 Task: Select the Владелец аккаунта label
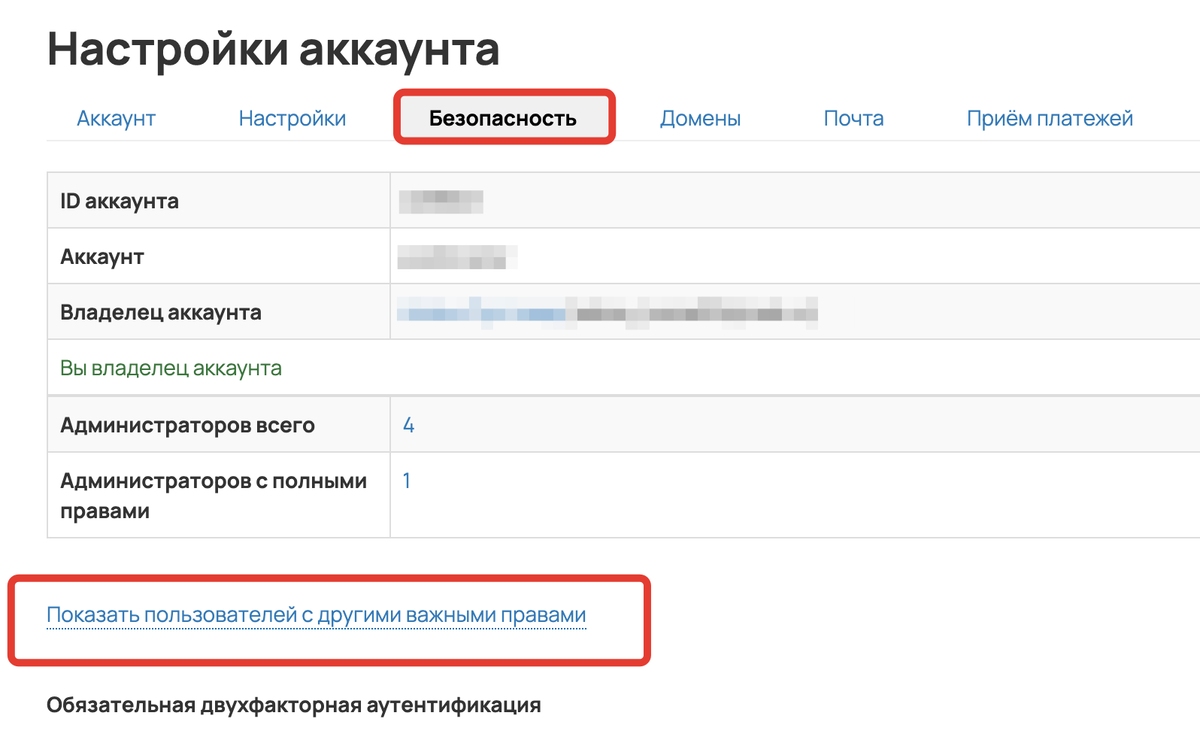tap(161, 312)
